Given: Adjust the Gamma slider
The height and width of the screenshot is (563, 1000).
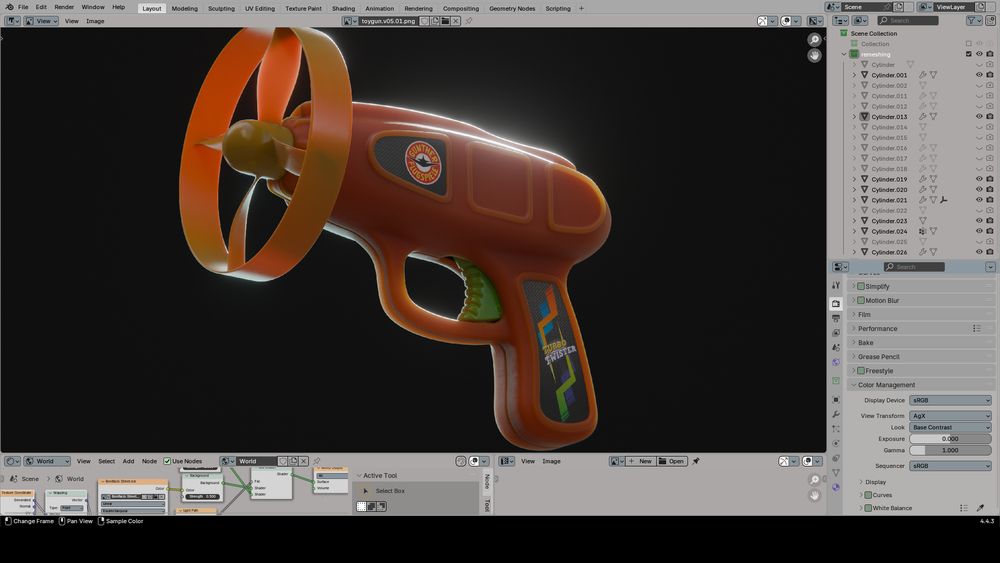Looking at the screenshot, I should coord(950,450).
